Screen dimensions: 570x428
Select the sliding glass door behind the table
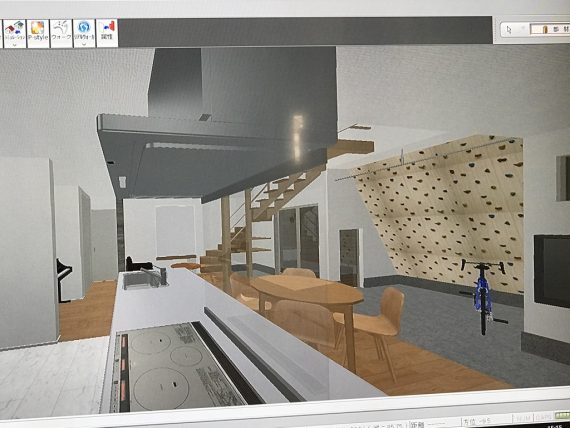point(297,240)
